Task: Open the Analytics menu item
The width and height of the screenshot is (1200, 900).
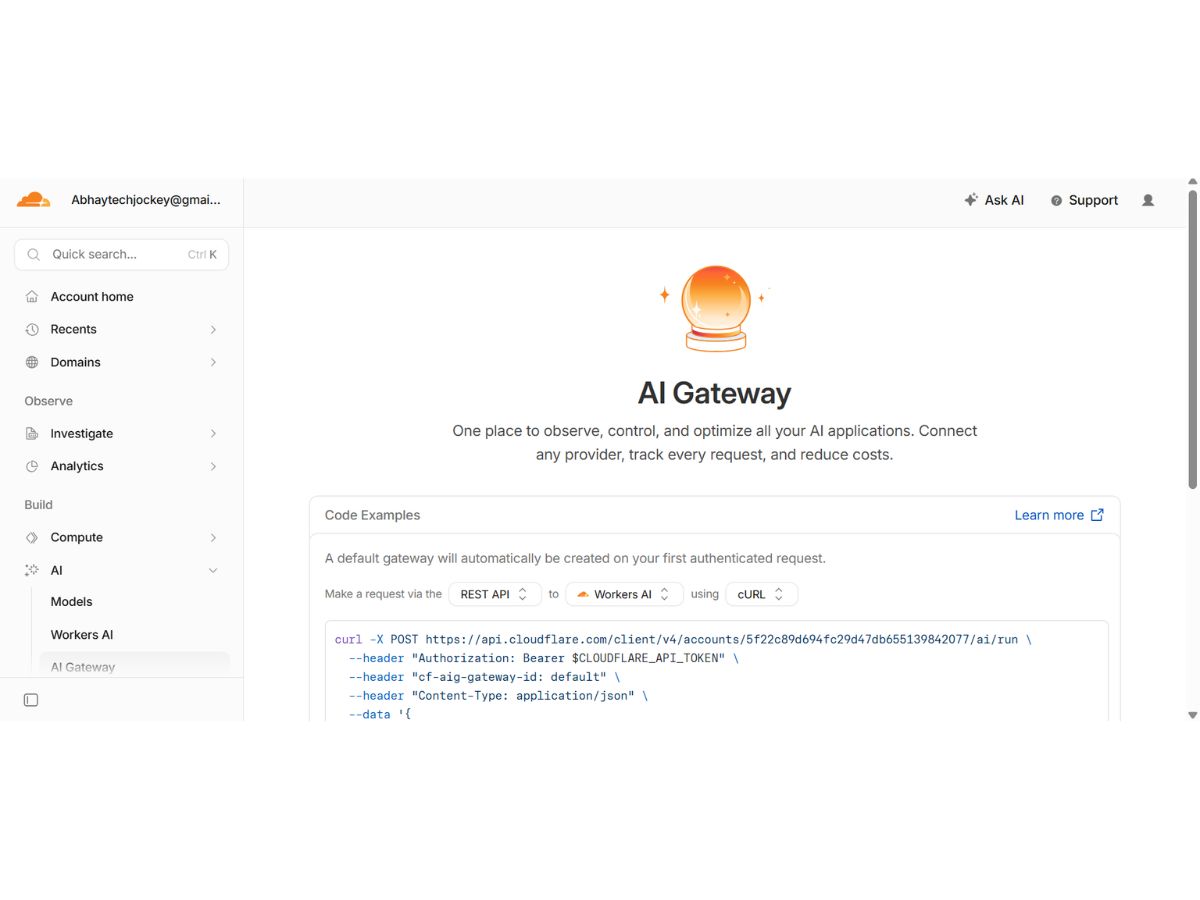Action: point(121,466)
